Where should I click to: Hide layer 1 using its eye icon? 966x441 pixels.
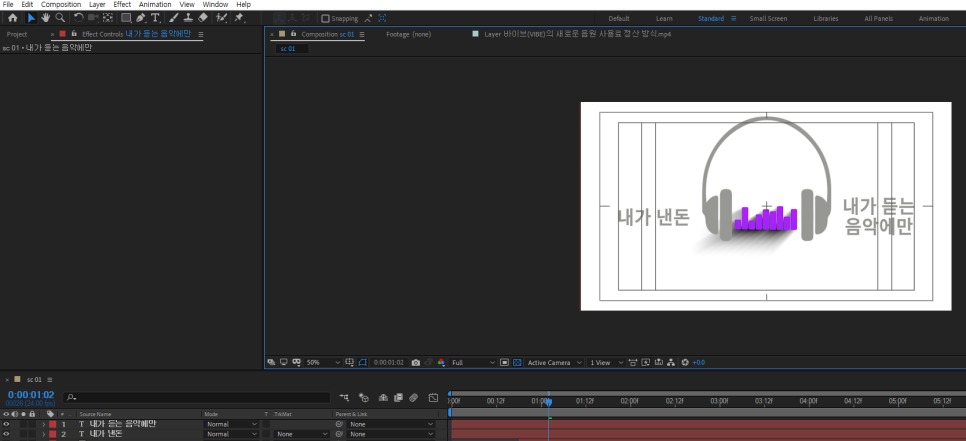point(6,424)
